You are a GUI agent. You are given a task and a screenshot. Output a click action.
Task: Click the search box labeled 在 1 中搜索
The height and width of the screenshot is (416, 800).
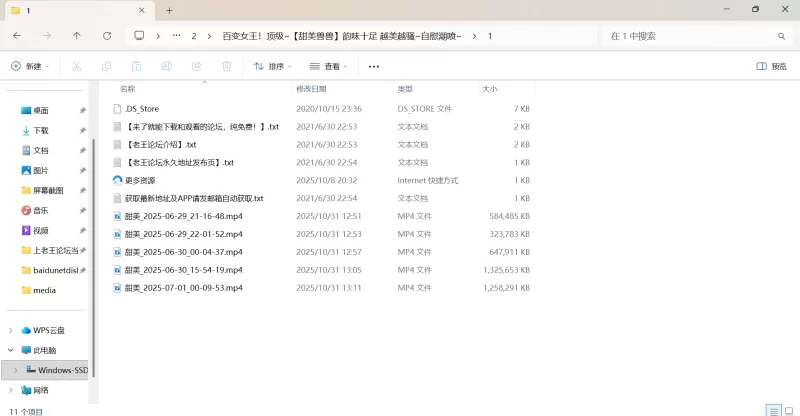pyautogui.click(x=690, y=36)
